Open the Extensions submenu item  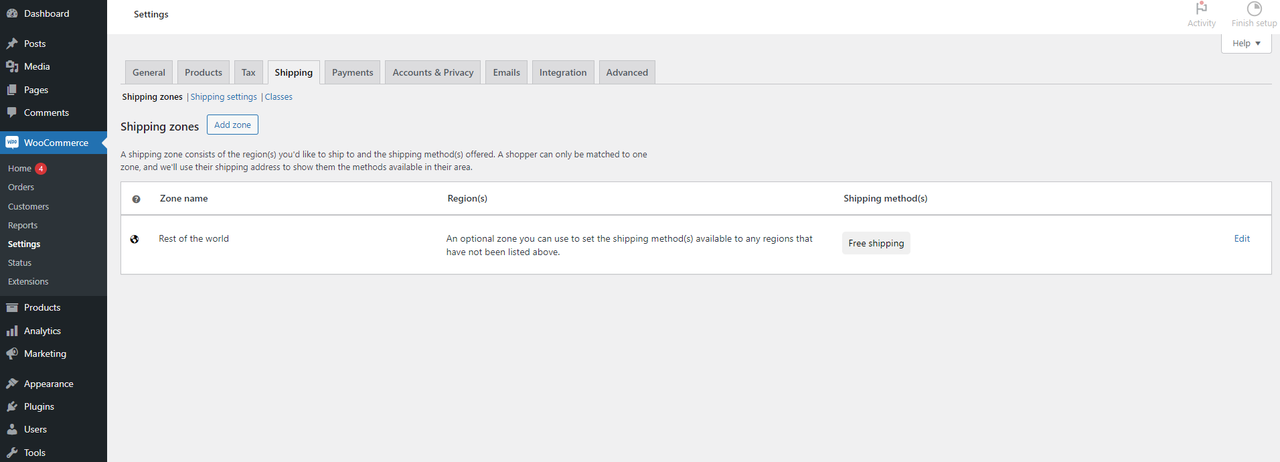click(x=28, y=282)
